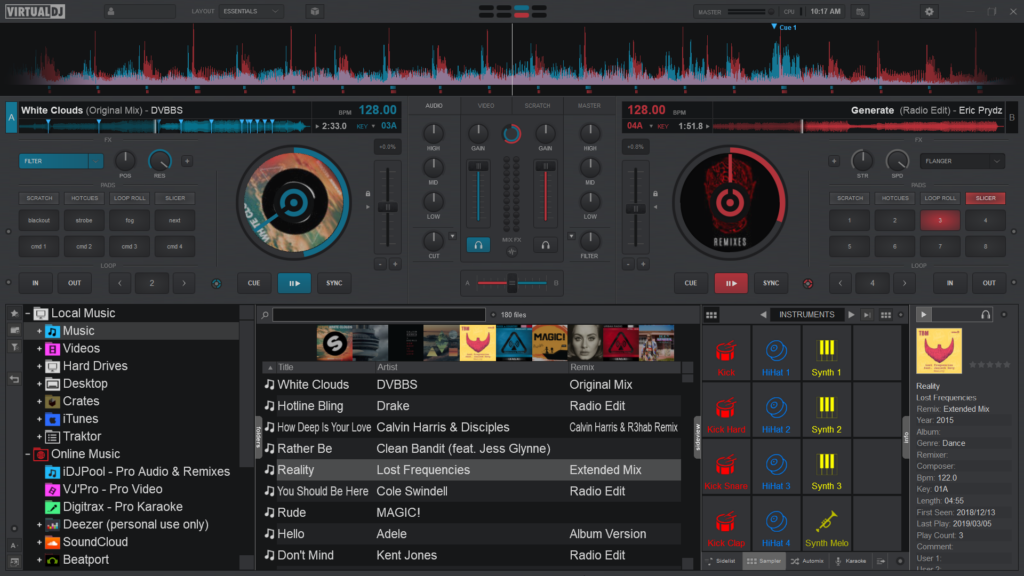Enable SYNC on the left deck
1024x576 pixels.
pyautogui.click(x=334, y=283)
